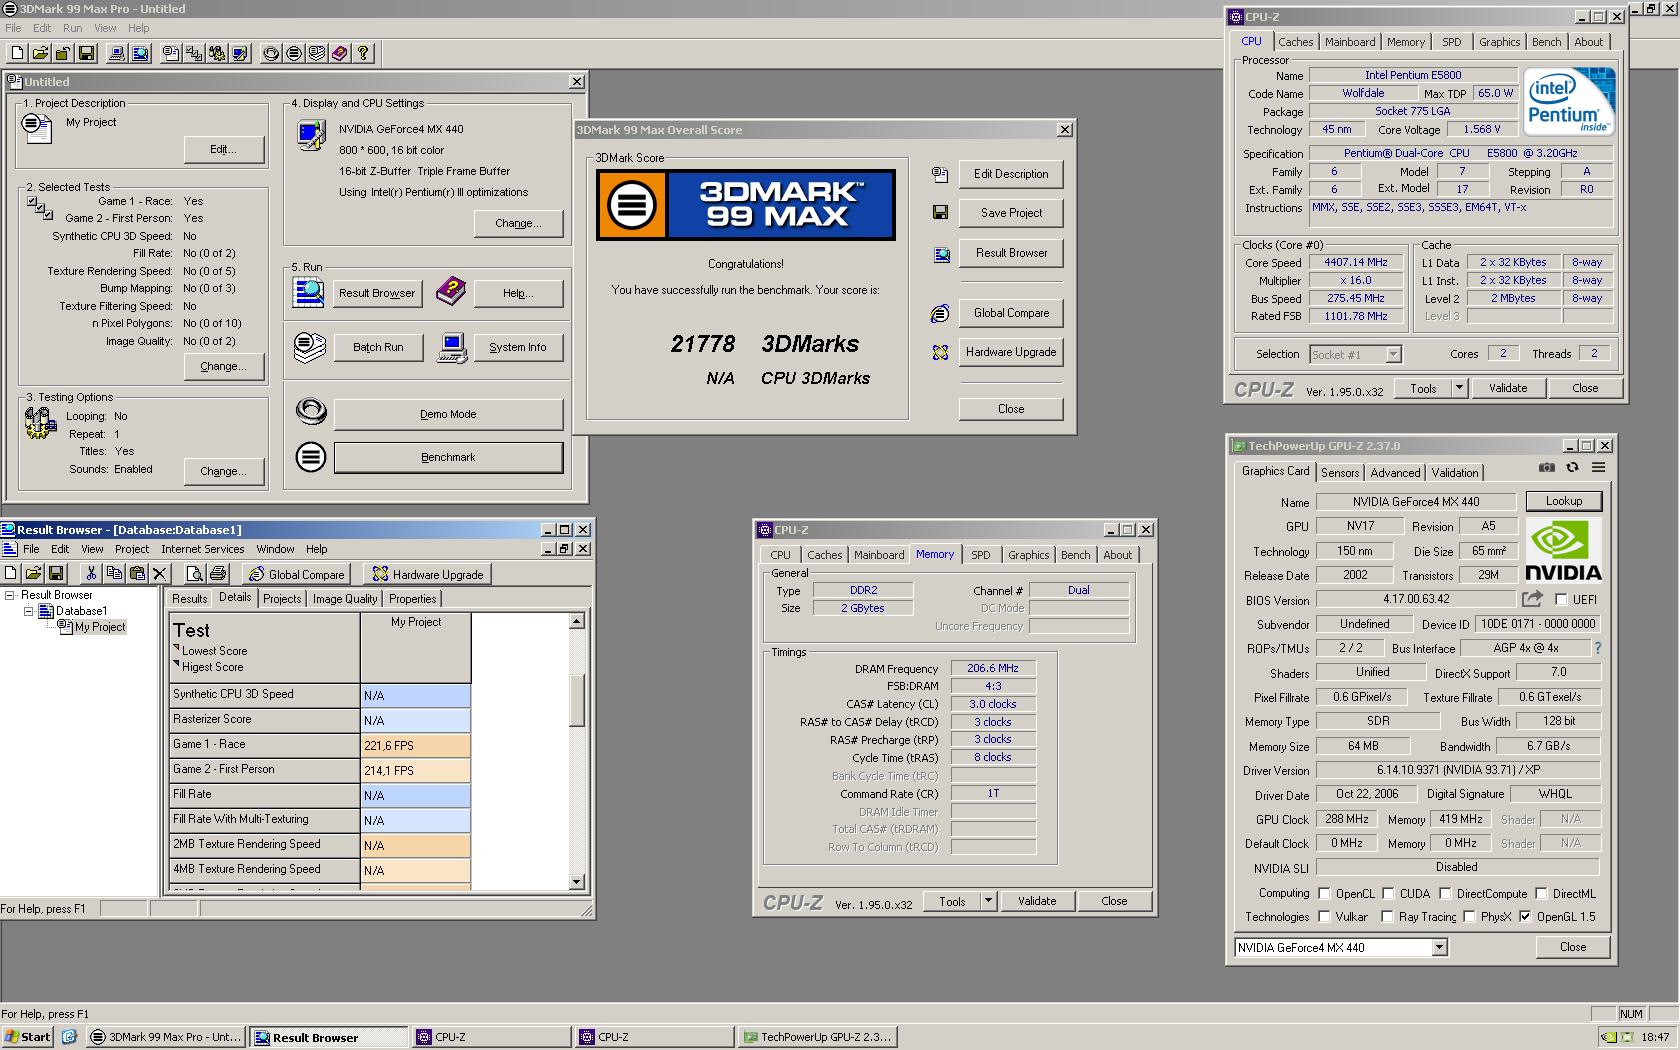1680x1050 pixels.
Task: Click the Result Browser magnifier icon in 3DMark toolbar
Action: pyautogui.click(x=140, y=53)
